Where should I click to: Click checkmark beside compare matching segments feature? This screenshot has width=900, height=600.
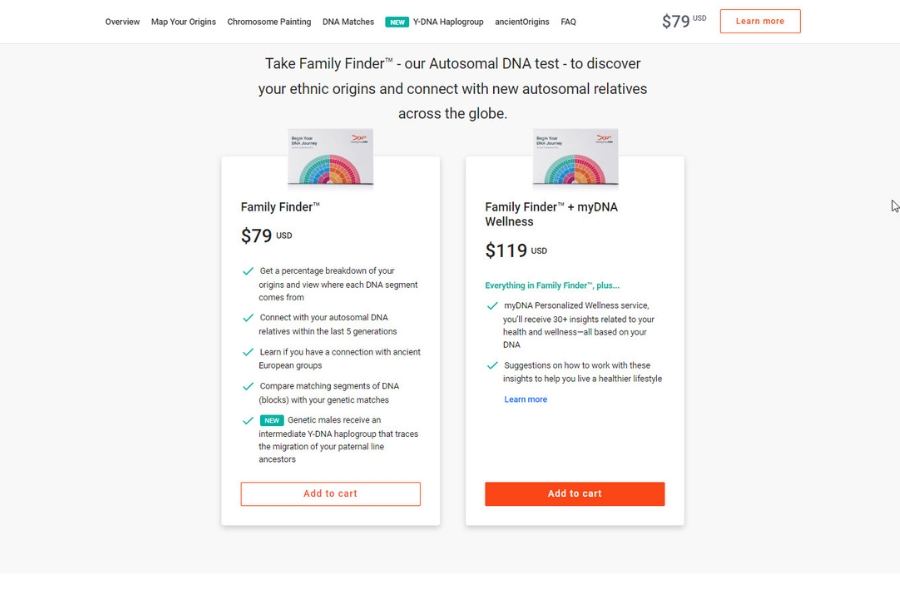point(248,386)
